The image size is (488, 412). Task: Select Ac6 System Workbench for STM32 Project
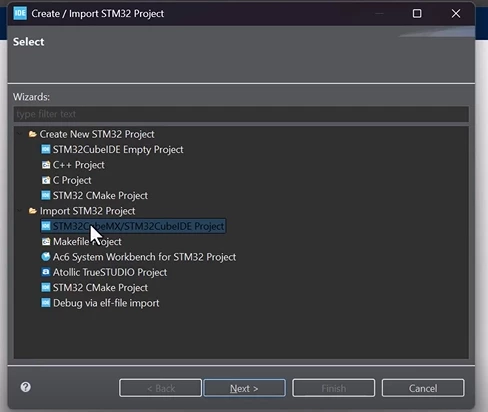click(144, 257)
